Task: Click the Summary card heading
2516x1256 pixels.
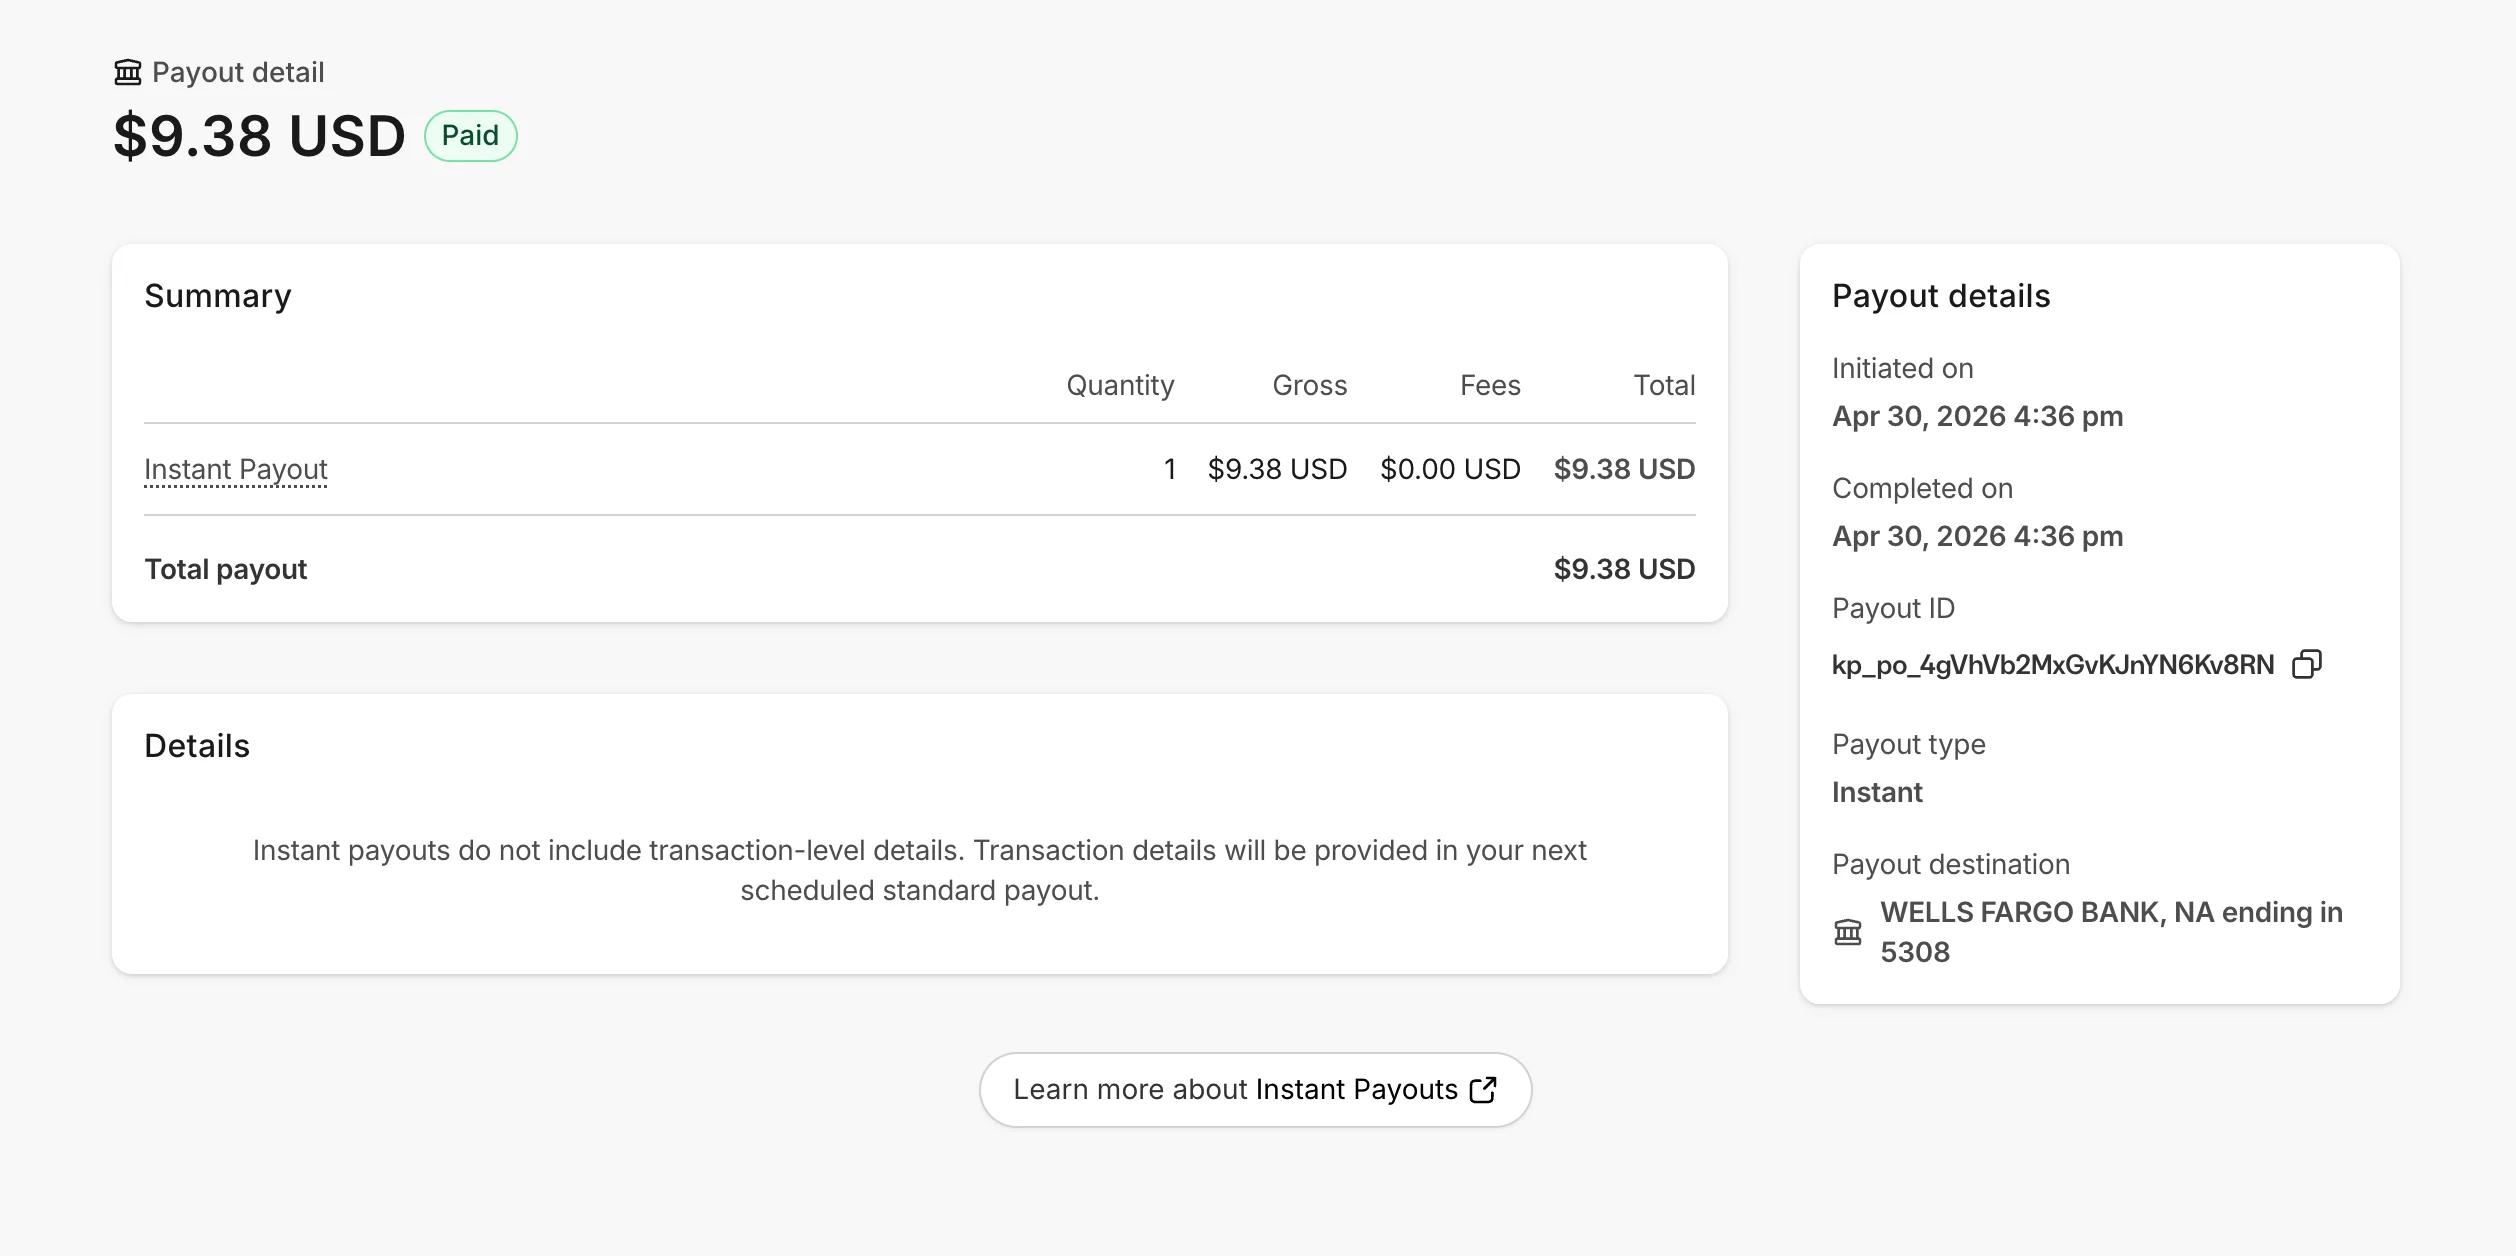Action: point(218,296)
